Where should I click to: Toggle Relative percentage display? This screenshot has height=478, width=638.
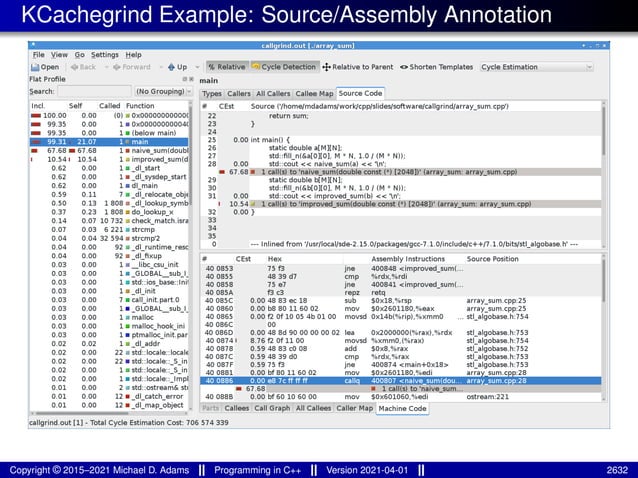[x=227, y=67]
